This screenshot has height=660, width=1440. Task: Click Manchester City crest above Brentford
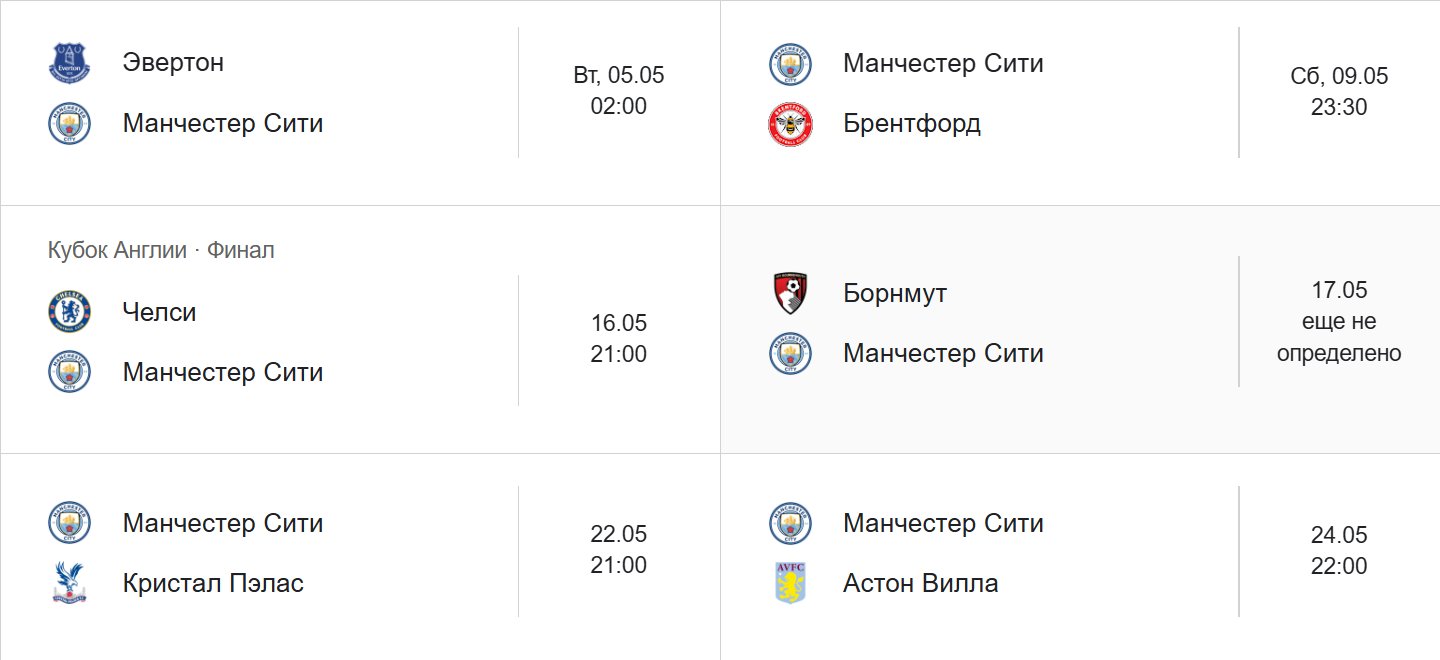click(x=790, y=64)
